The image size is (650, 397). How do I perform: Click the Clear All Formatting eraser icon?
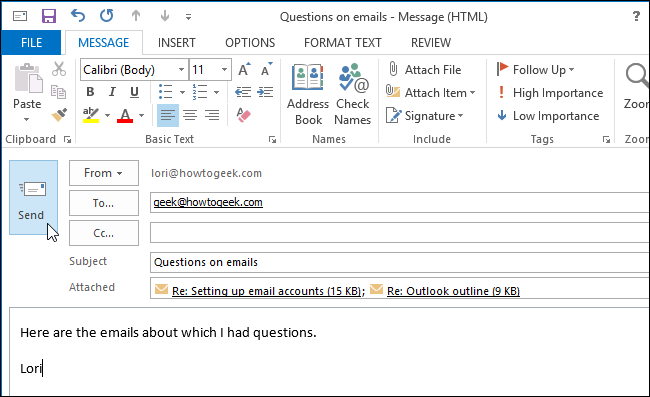pyautogui.click(x=244, y=115)
